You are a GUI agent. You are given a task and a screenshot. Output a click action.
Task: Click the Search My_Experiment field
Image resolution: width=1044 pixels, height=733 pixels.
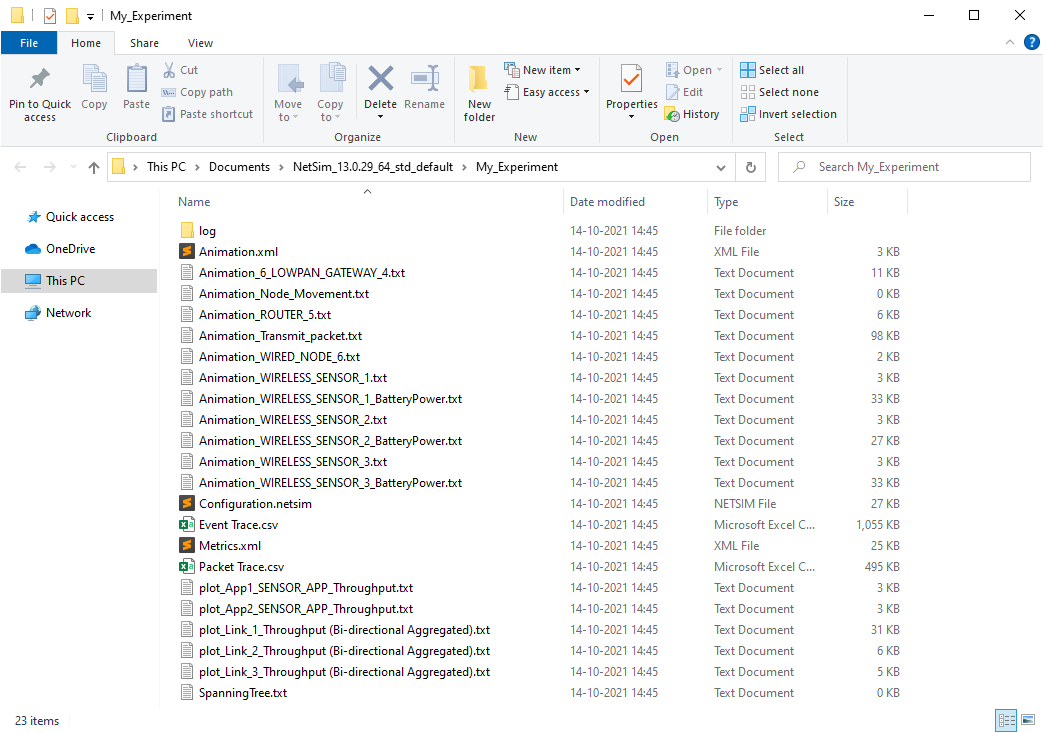[x=904, y=167]
